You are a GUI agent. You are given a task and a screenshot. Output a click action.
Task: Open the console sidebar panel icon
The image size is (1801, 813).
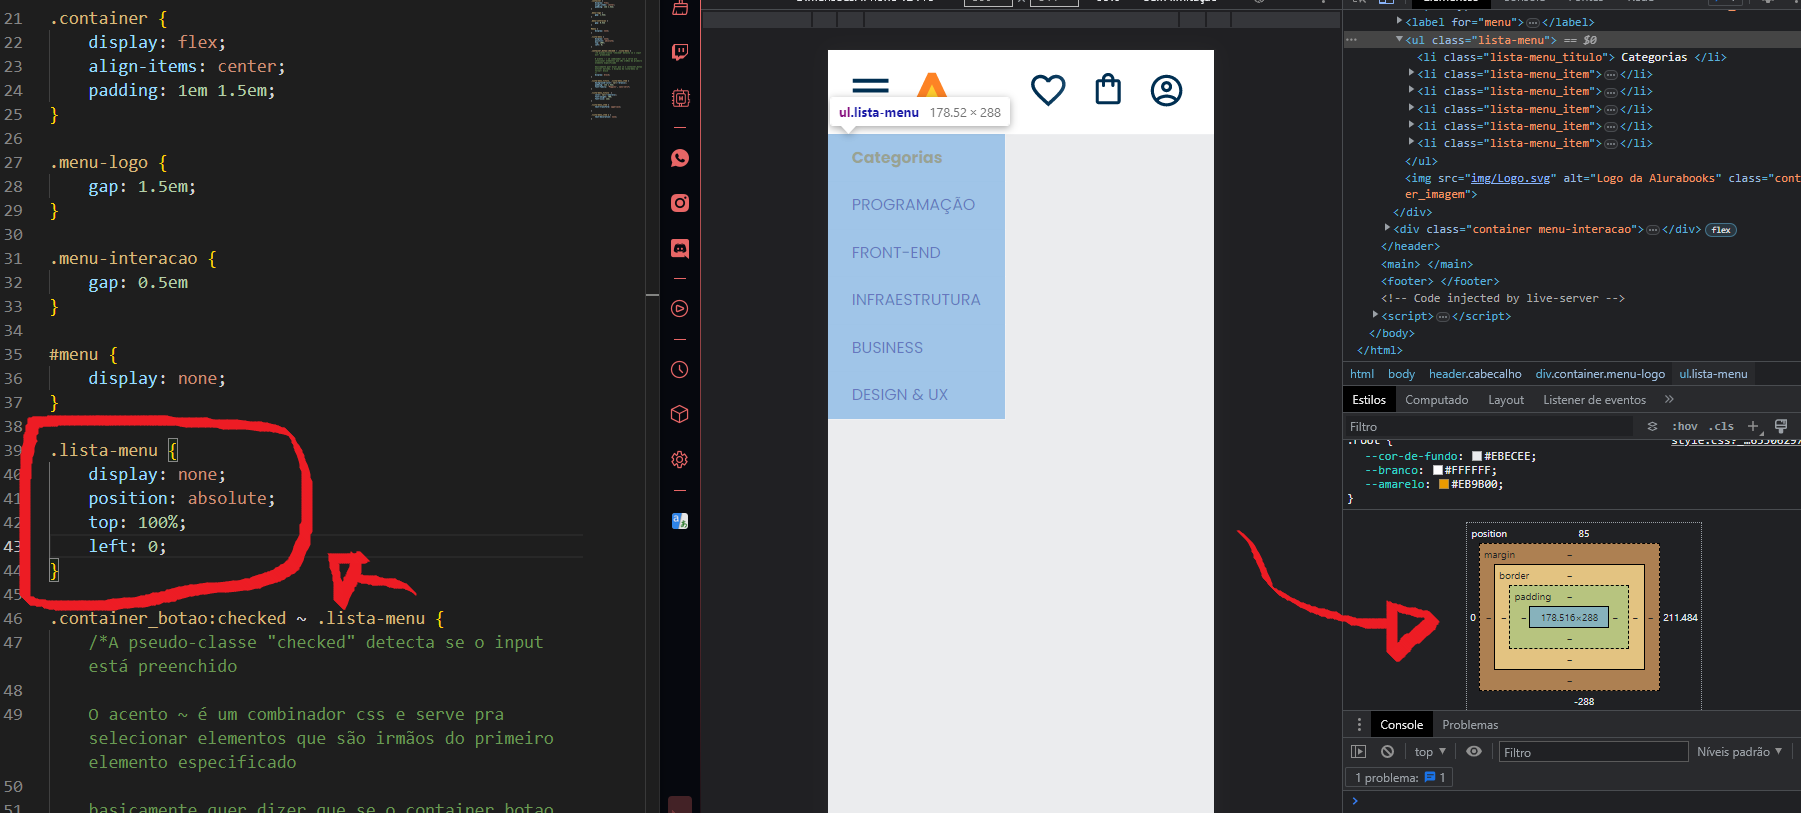1358,752
